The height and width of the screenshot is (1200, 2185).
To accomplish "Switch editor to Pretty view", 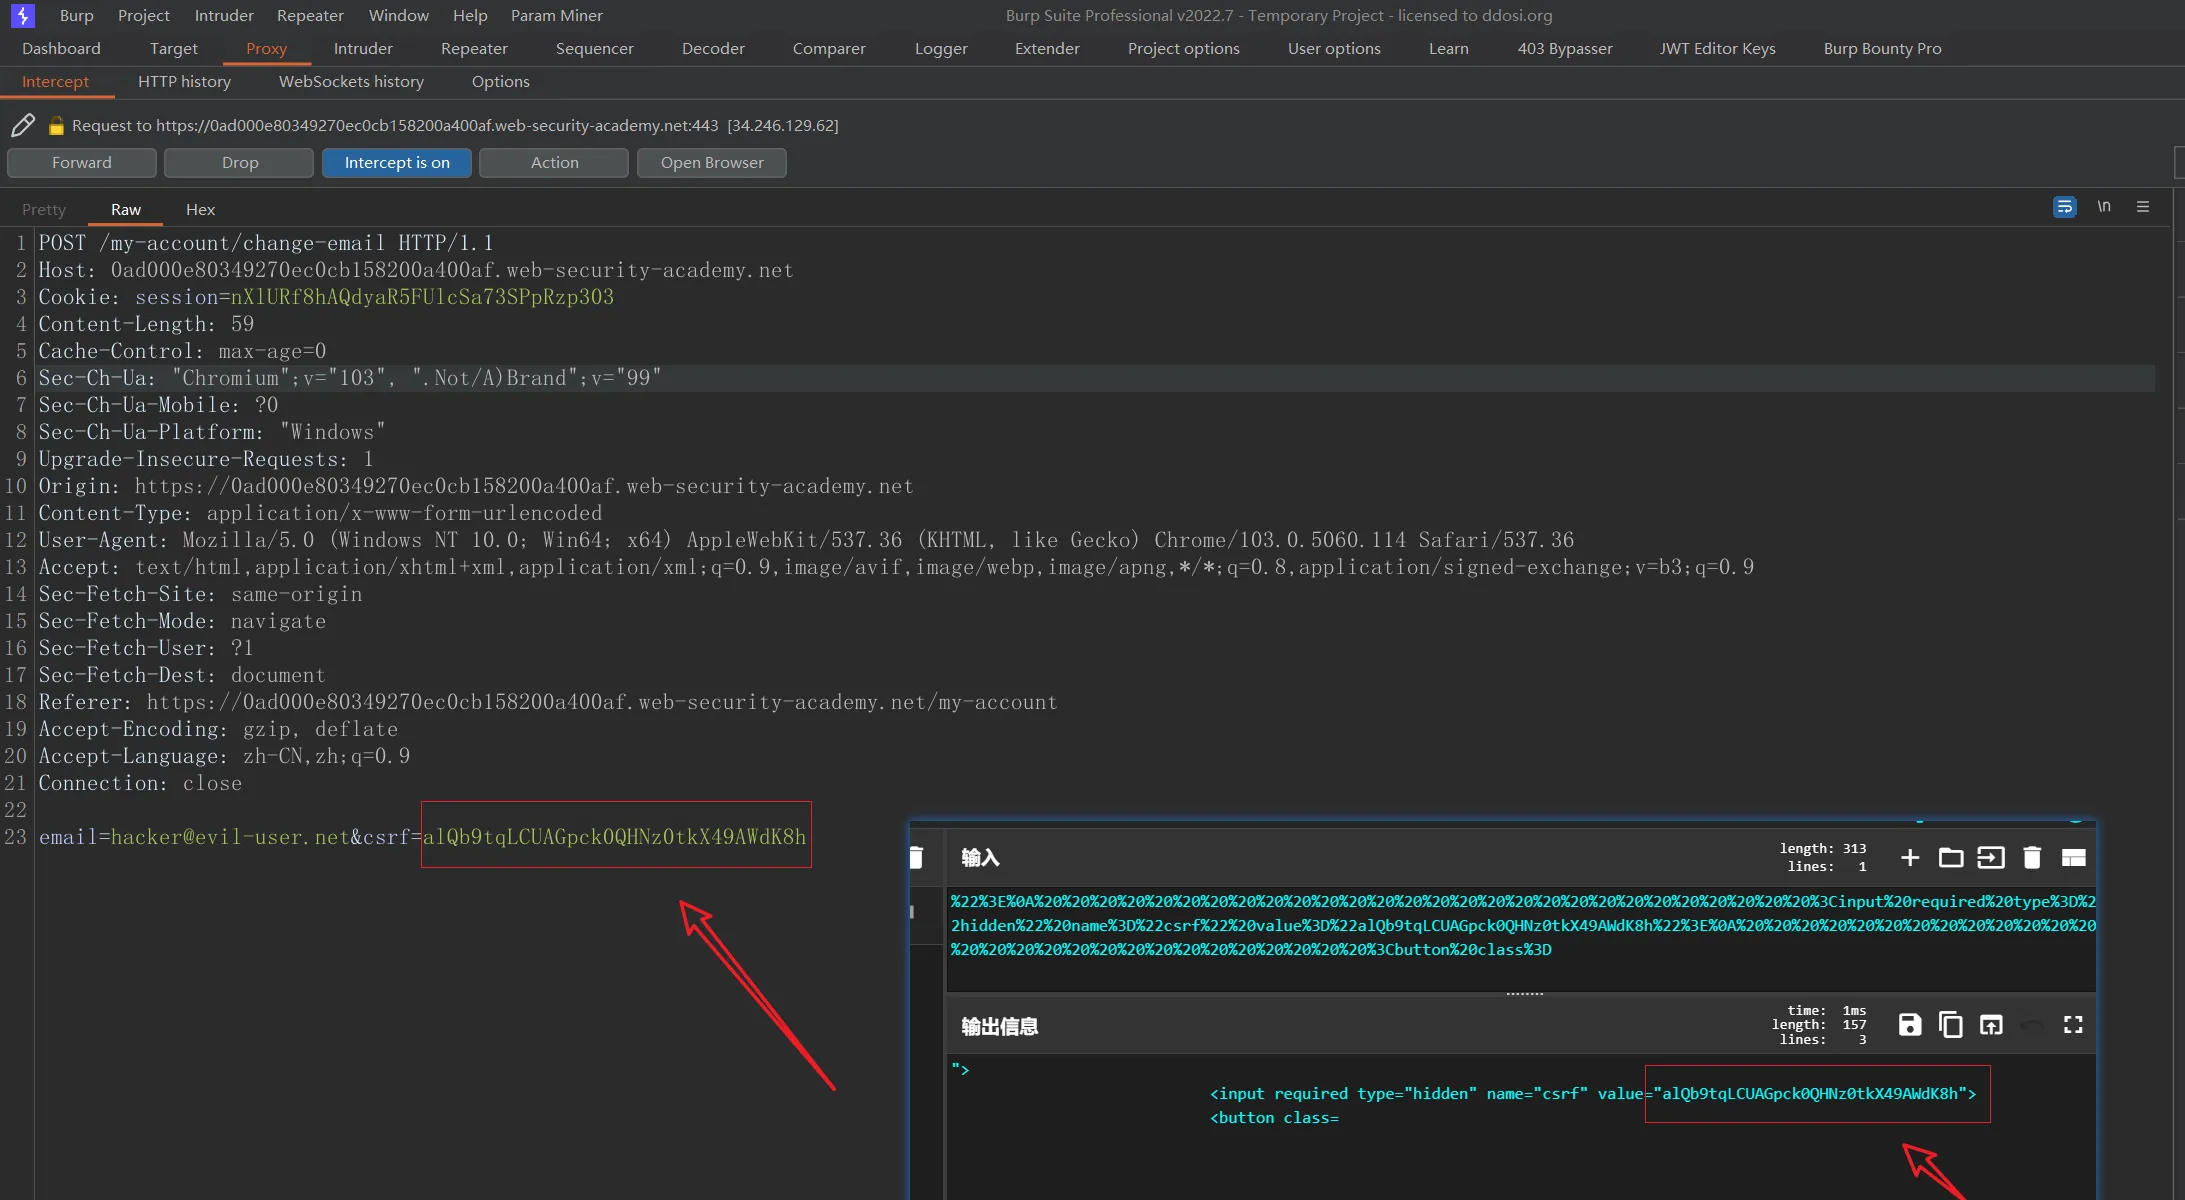I will point(43,209).
